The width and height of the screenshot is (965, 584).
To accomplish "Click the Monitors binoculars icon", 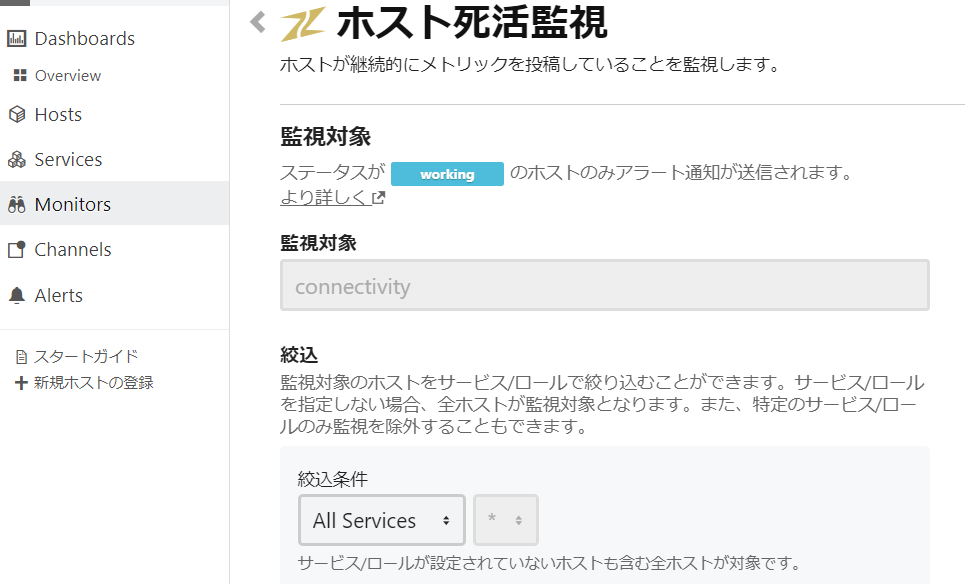I will coord(17,204).
